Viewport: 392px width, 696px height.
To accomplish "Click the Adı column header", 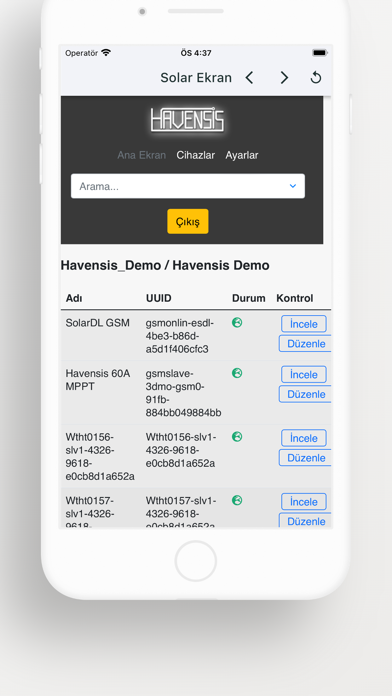I will (x=74, y=298).
